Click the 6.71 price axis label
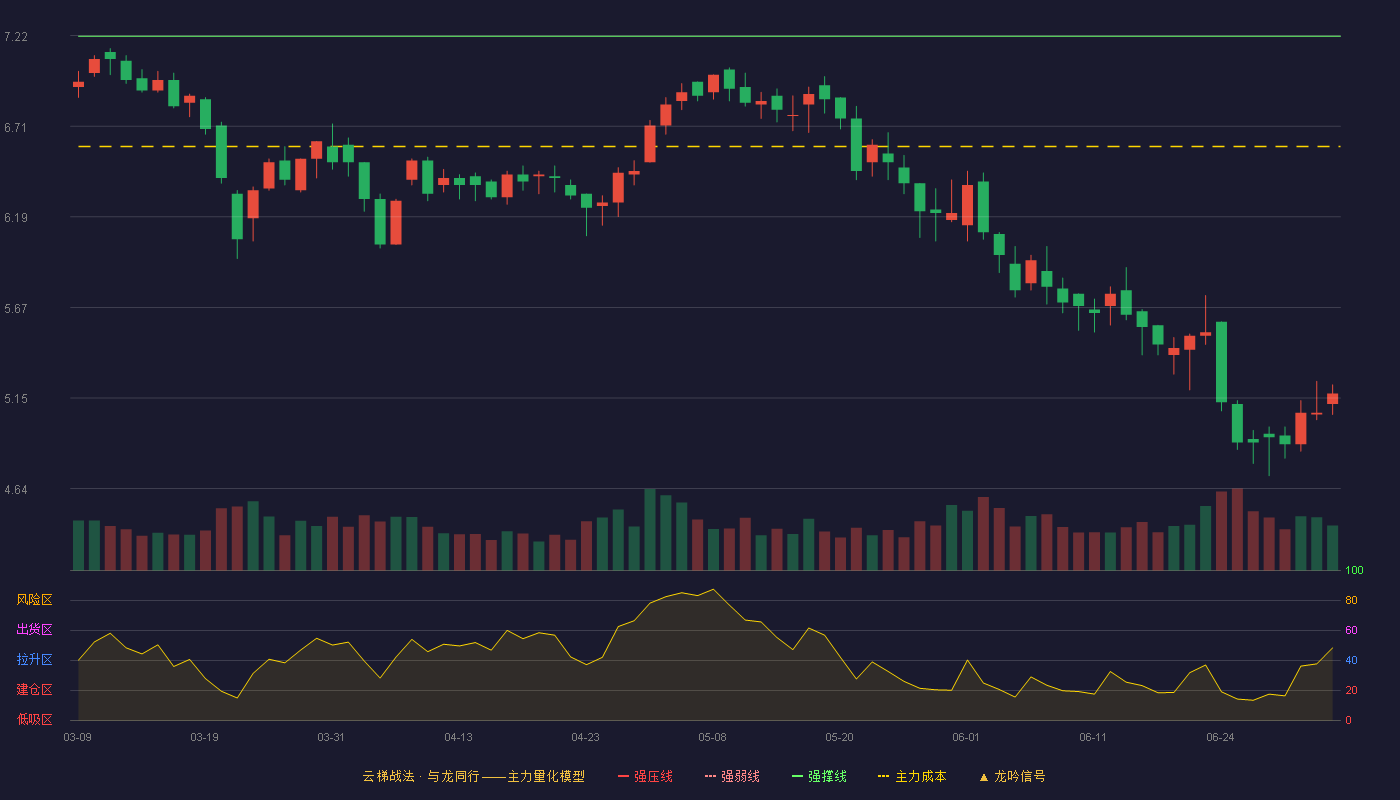 tap(16, 127)
